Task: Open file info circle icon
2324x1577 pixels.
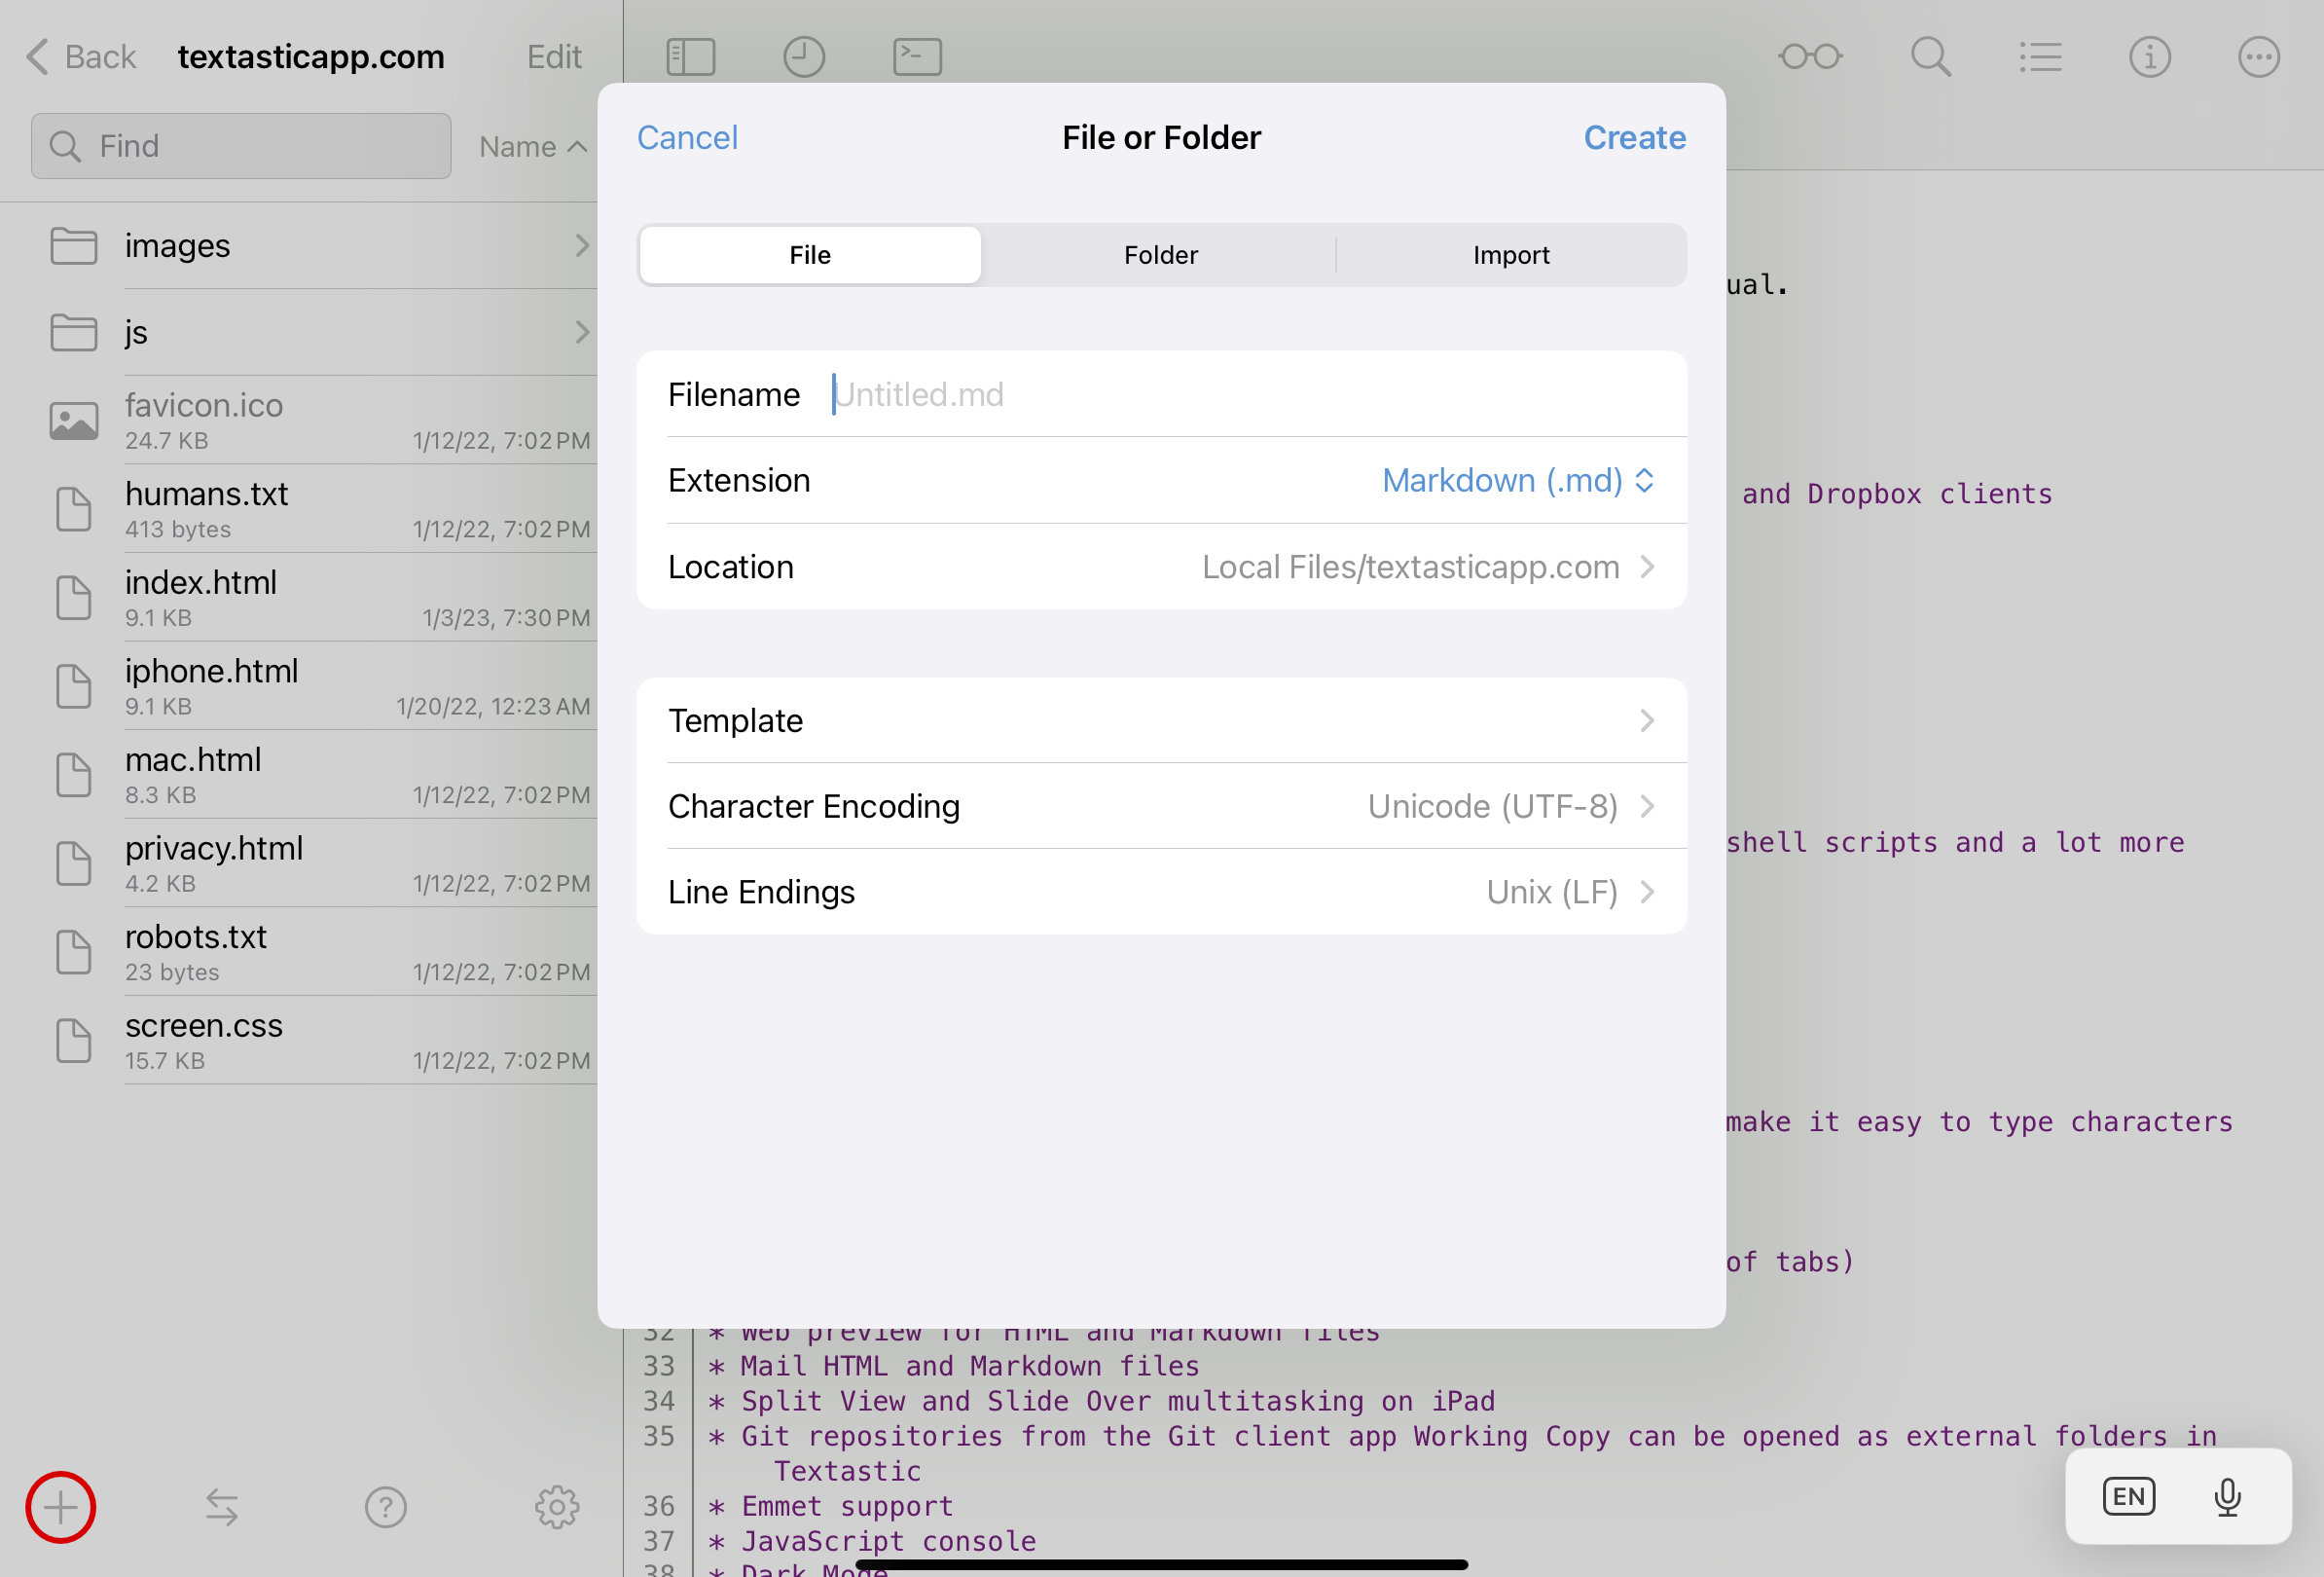Action: tap(2149, 57)
